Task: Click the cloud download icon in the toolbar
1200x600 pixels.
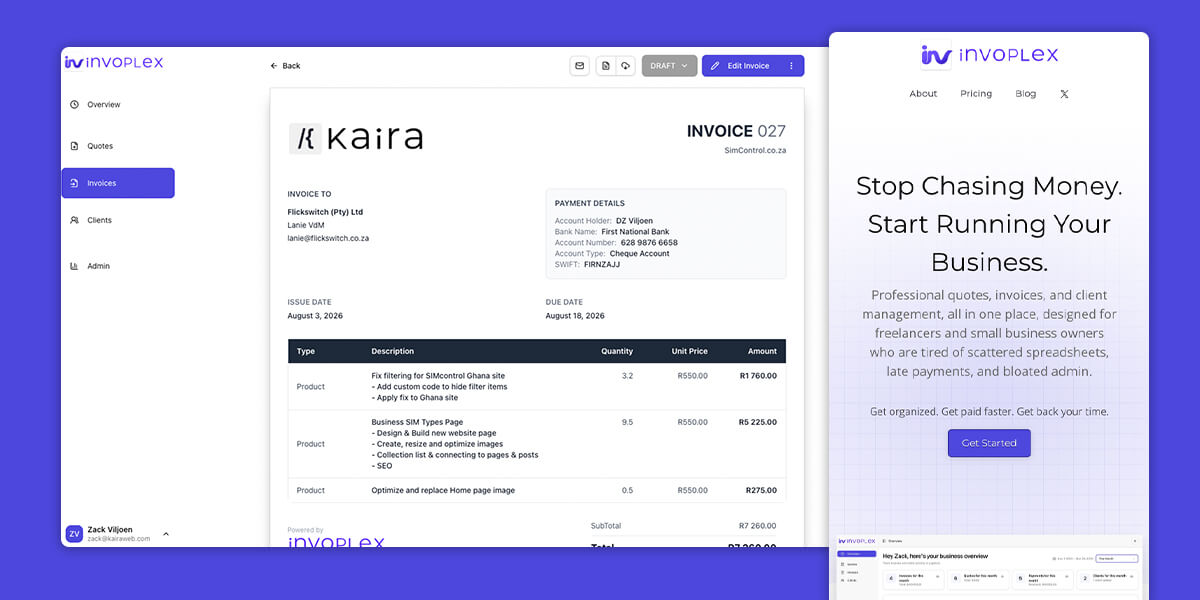Action: click(x=625, y=66)
